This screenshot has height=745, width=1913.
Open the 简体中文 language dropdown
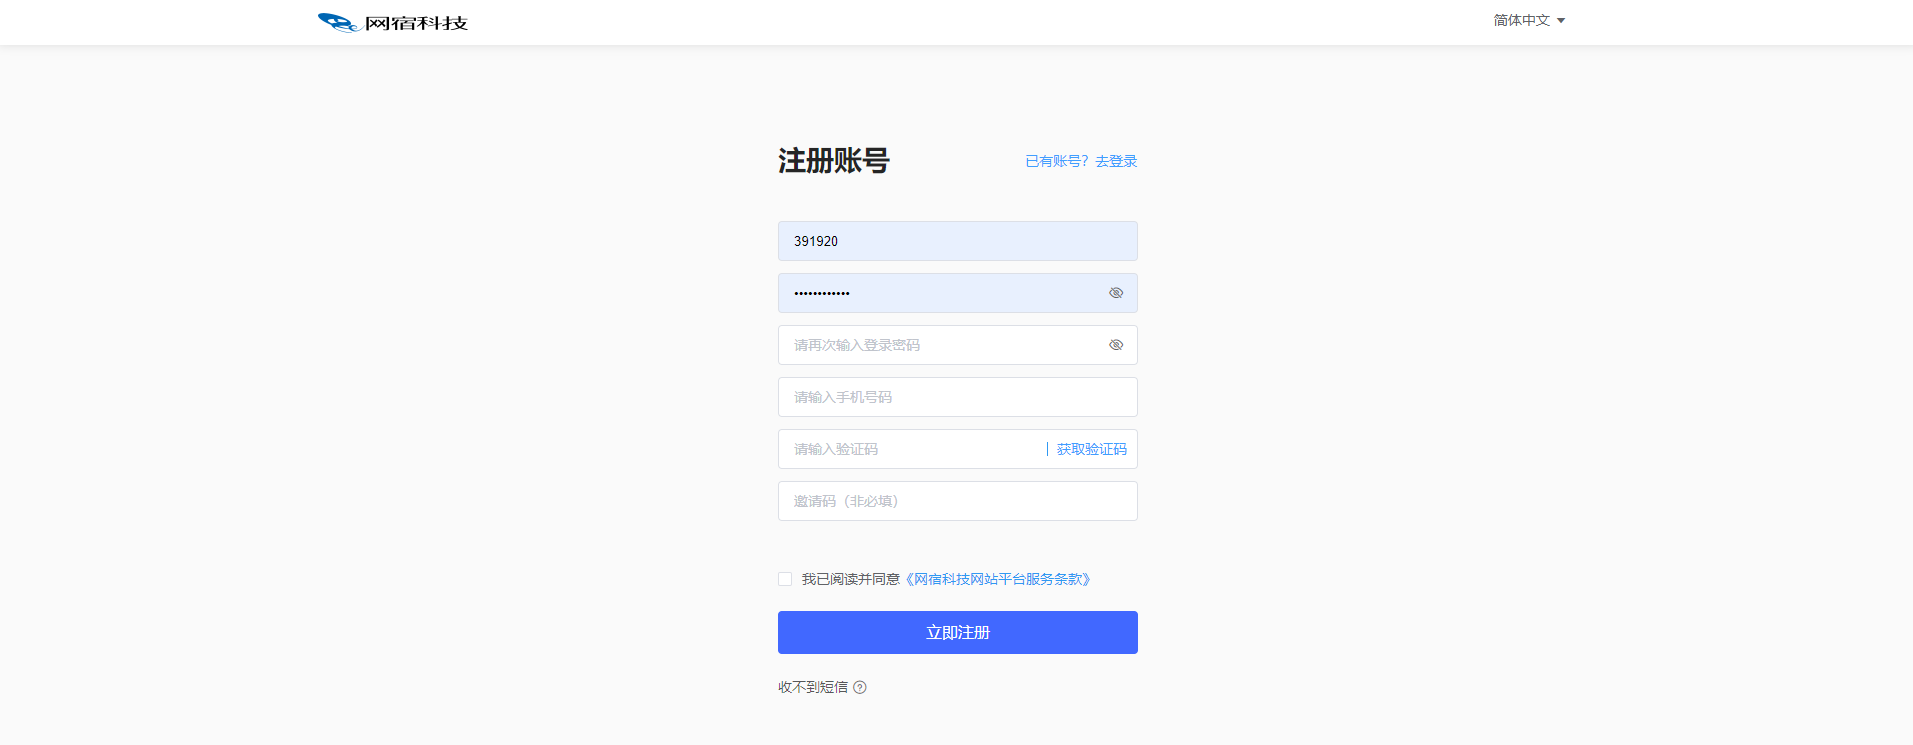click(1529, 20)
